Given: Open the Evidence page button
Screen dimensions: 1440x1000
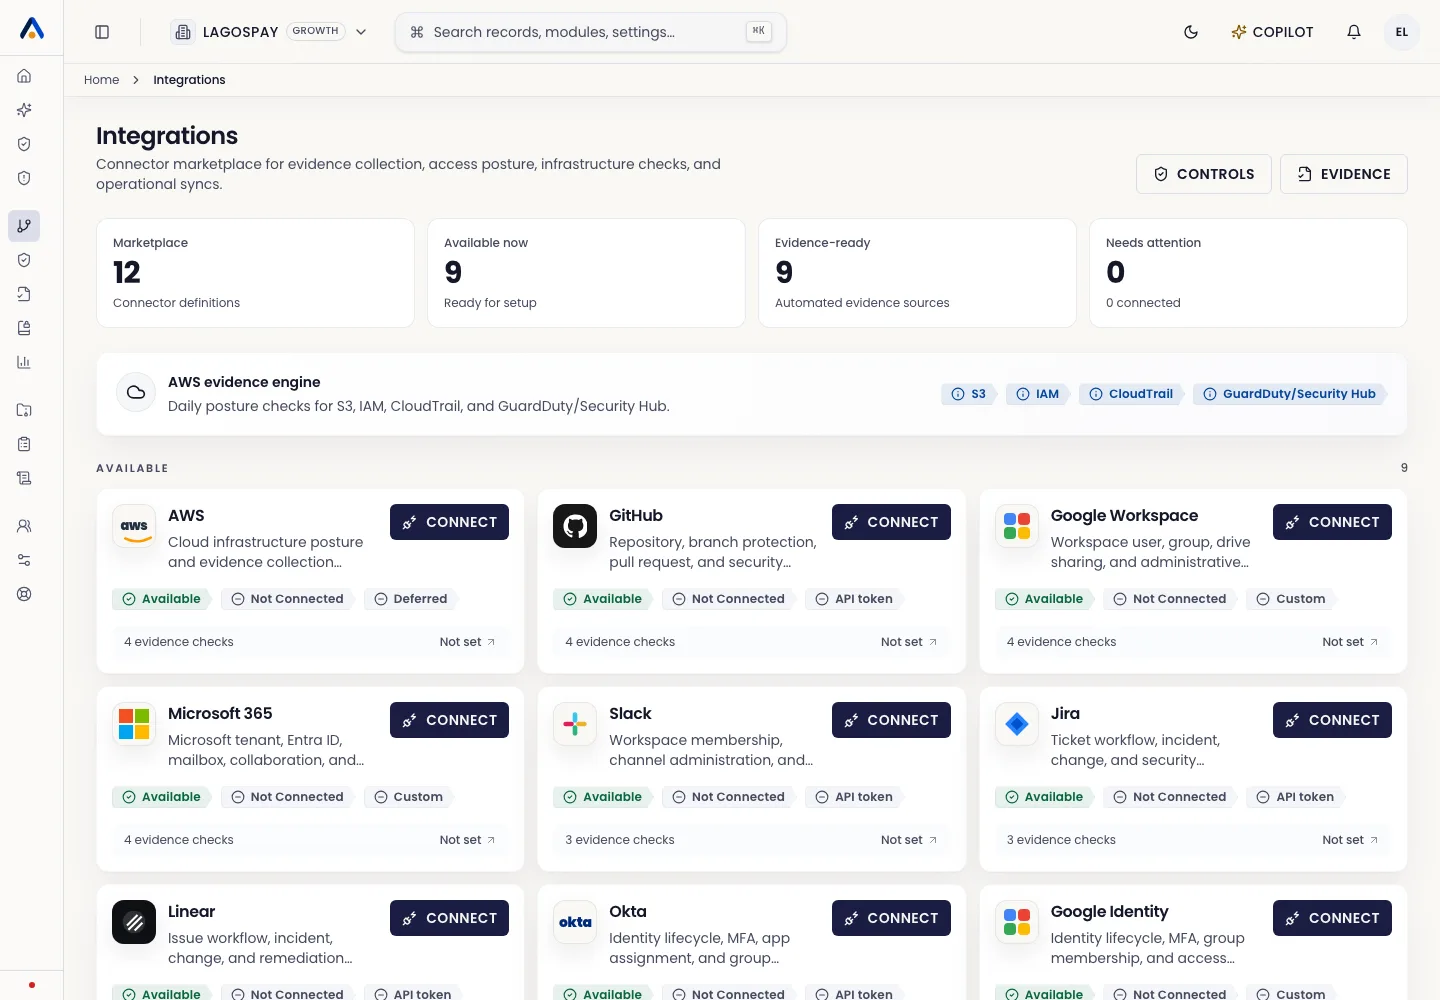Looking at the screenshot, I should click(x=1344, y=174).
